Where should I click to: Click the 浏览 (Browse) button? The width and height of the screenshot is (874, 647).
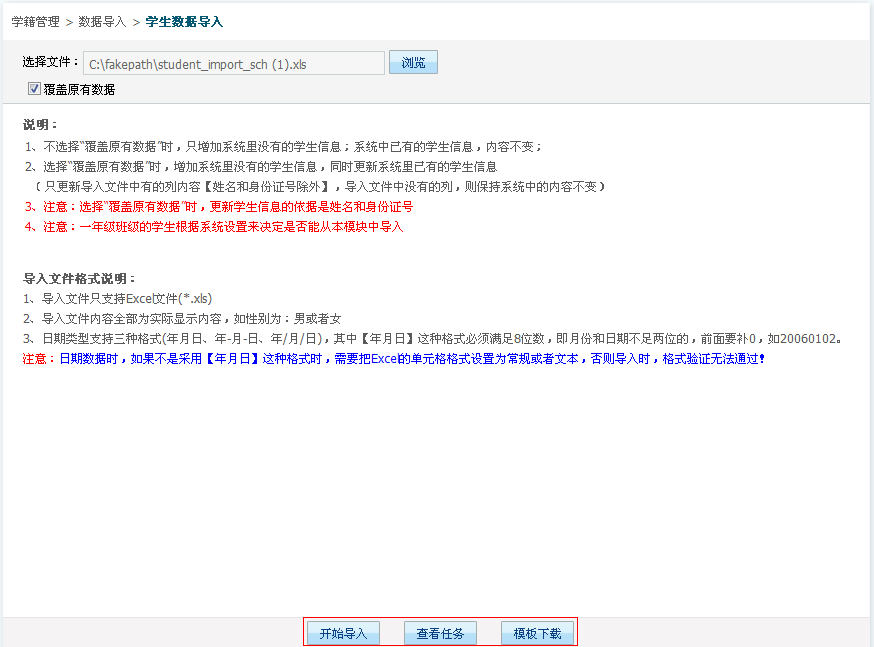click(x=413, y=62)
